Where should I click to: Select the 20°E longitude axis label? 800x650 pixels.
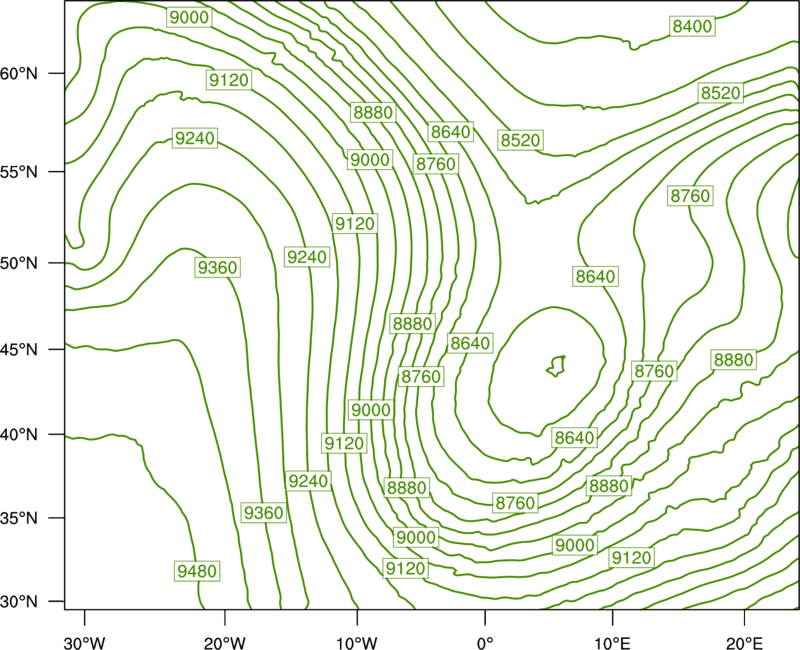click(744, 643)
